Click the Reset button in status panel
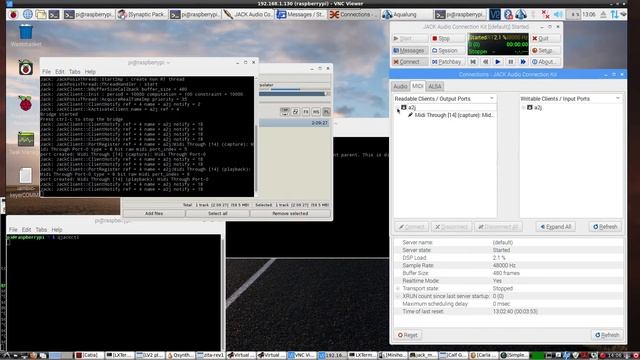Viewport: 640px width, 360px height. (x=408, y=335)
